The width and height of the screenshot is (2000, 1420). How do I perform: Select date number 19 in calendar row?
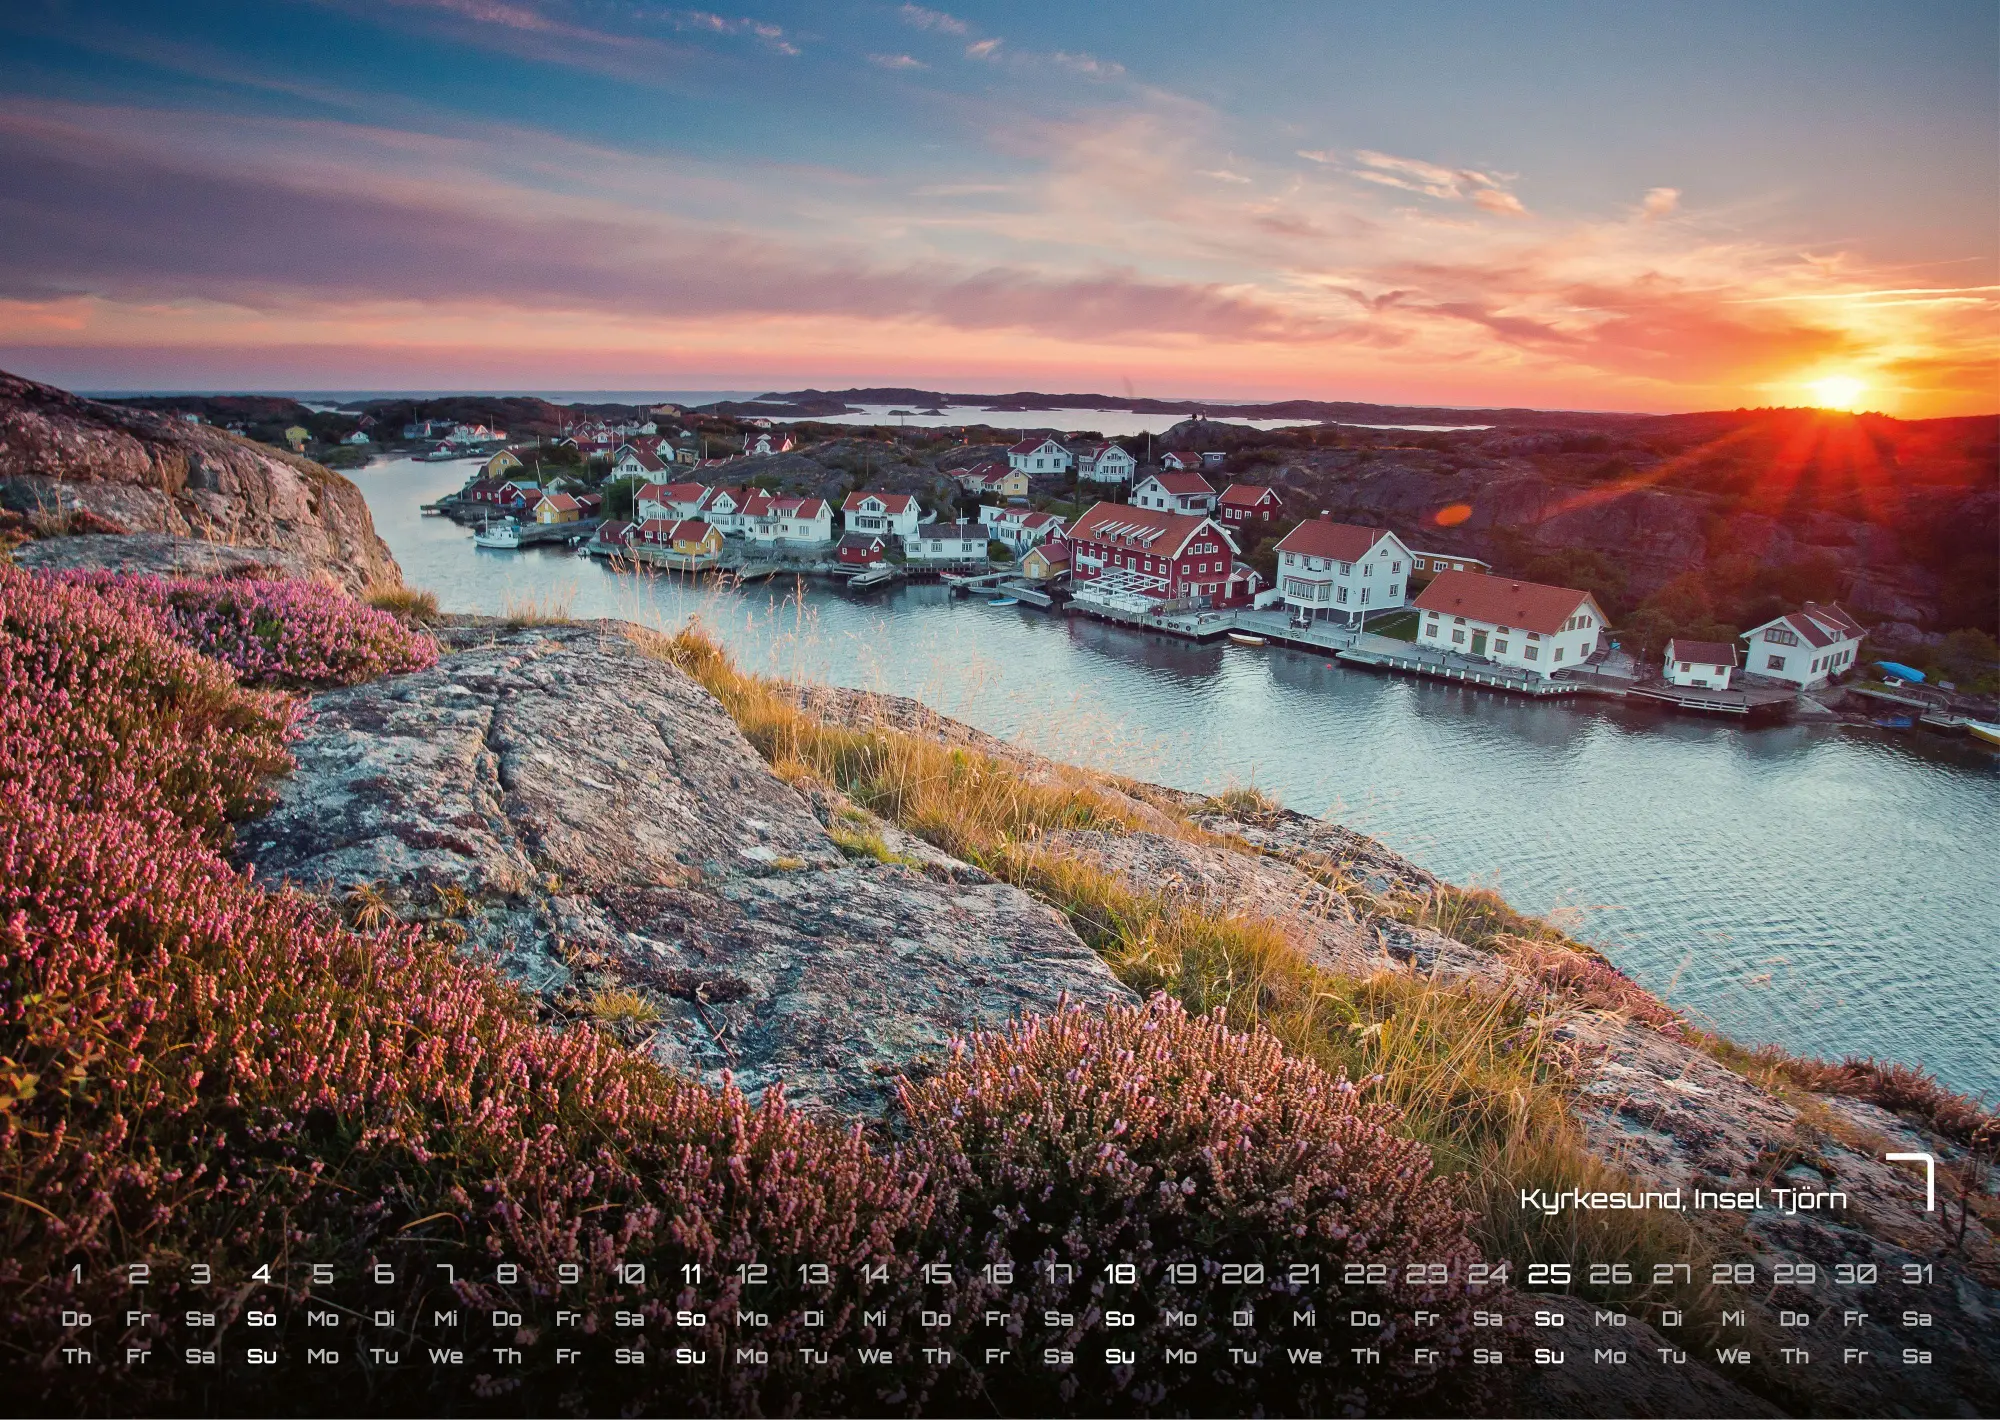click(1181, 1274)
